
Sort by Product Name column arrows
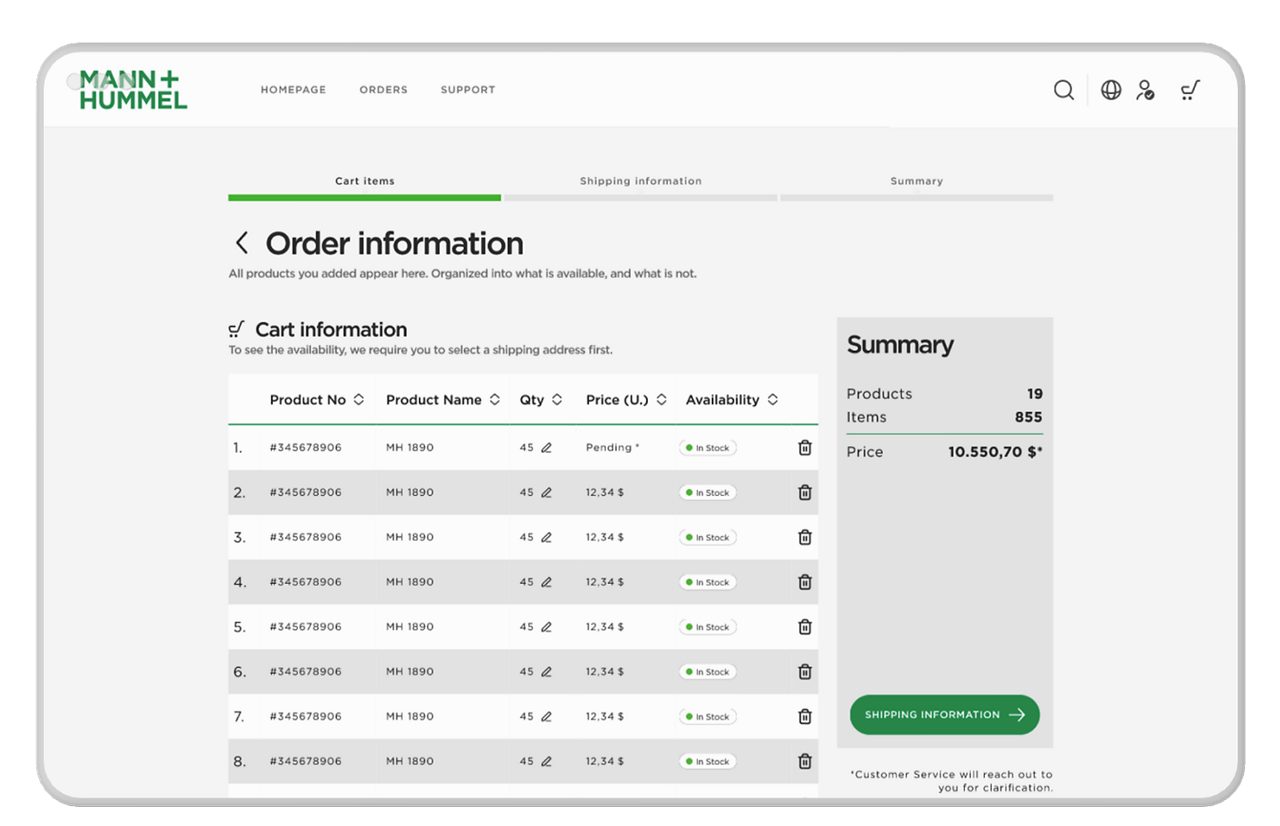[x=494, y=400]
